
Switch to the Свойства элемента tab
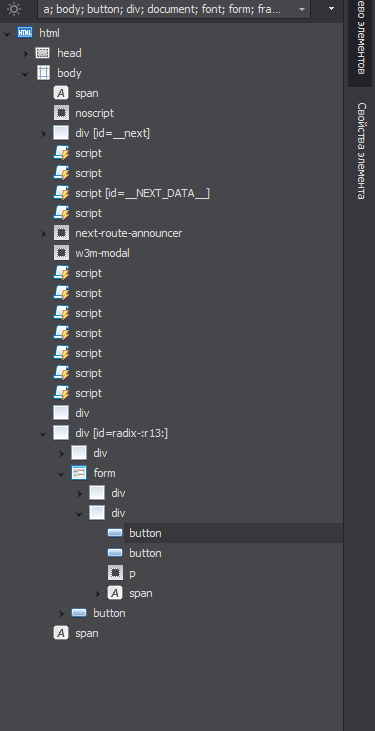click(361, 151)
